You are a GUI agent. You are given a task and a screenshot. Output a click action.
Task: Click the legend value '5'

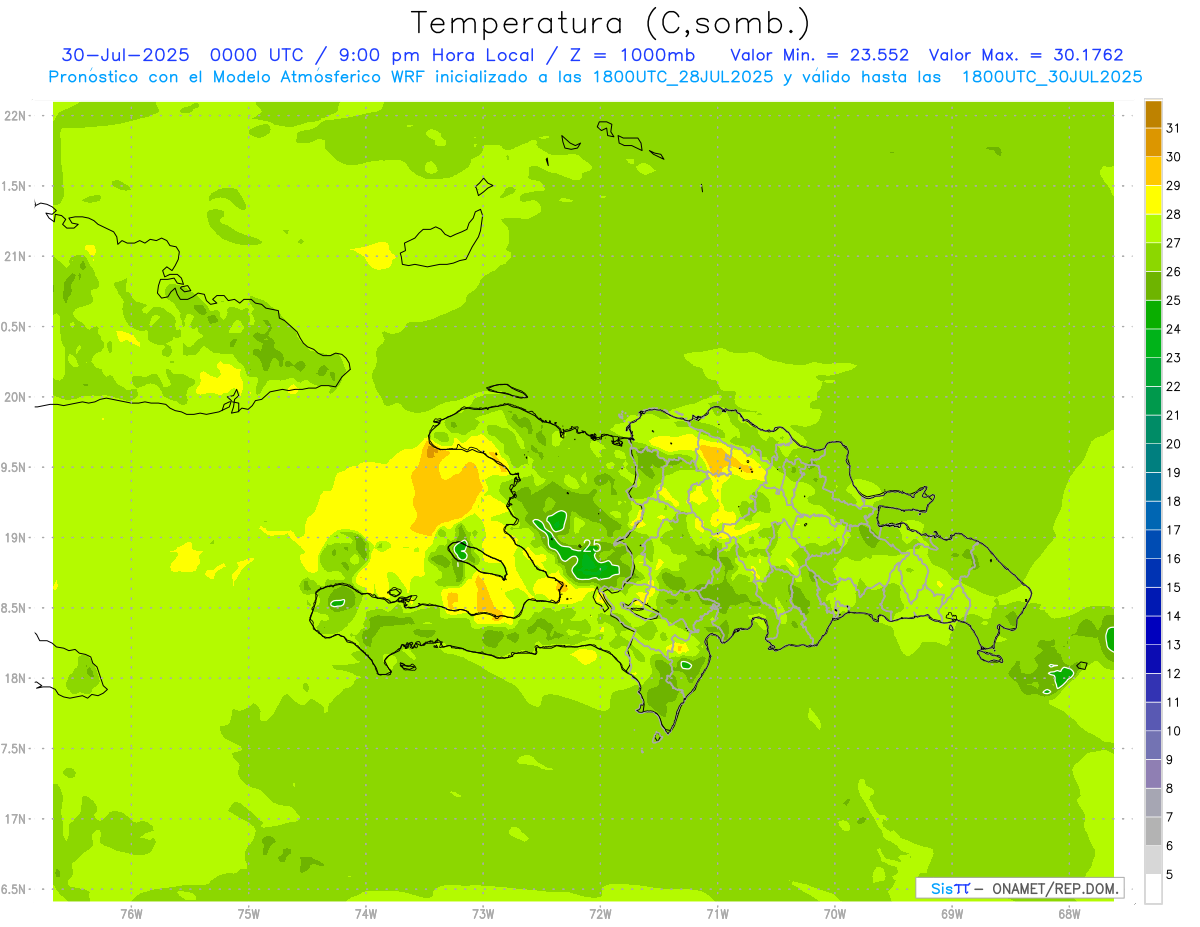(1170, 874)
